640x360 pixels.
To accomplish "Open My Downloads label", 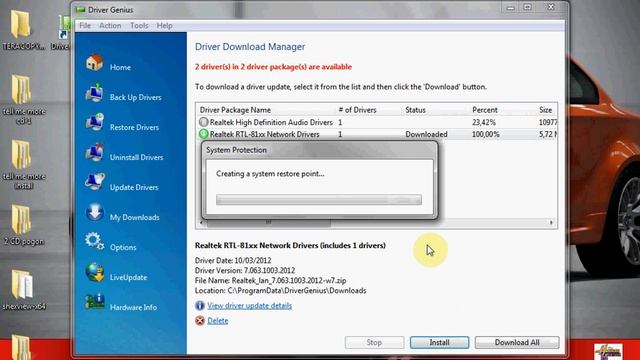I will tap(135, 217).
